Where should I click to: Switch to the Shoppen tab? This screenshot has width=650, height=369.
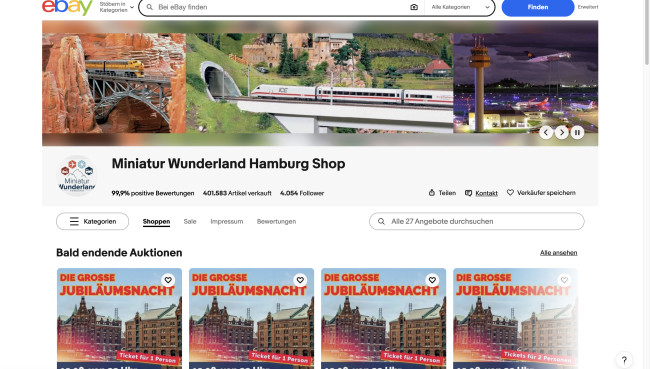click(x=156, y=221)
